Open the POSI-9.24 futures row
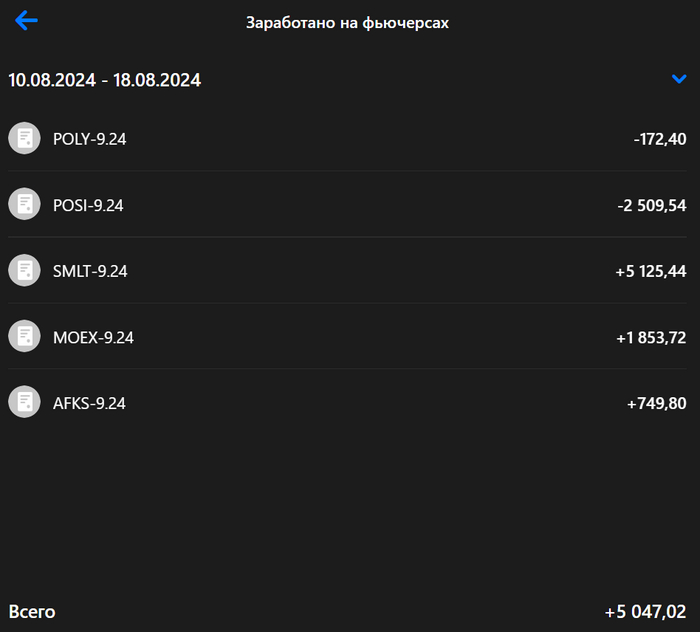Image resolution: width=700 pixels, height=632 pixels. [350, 204]
